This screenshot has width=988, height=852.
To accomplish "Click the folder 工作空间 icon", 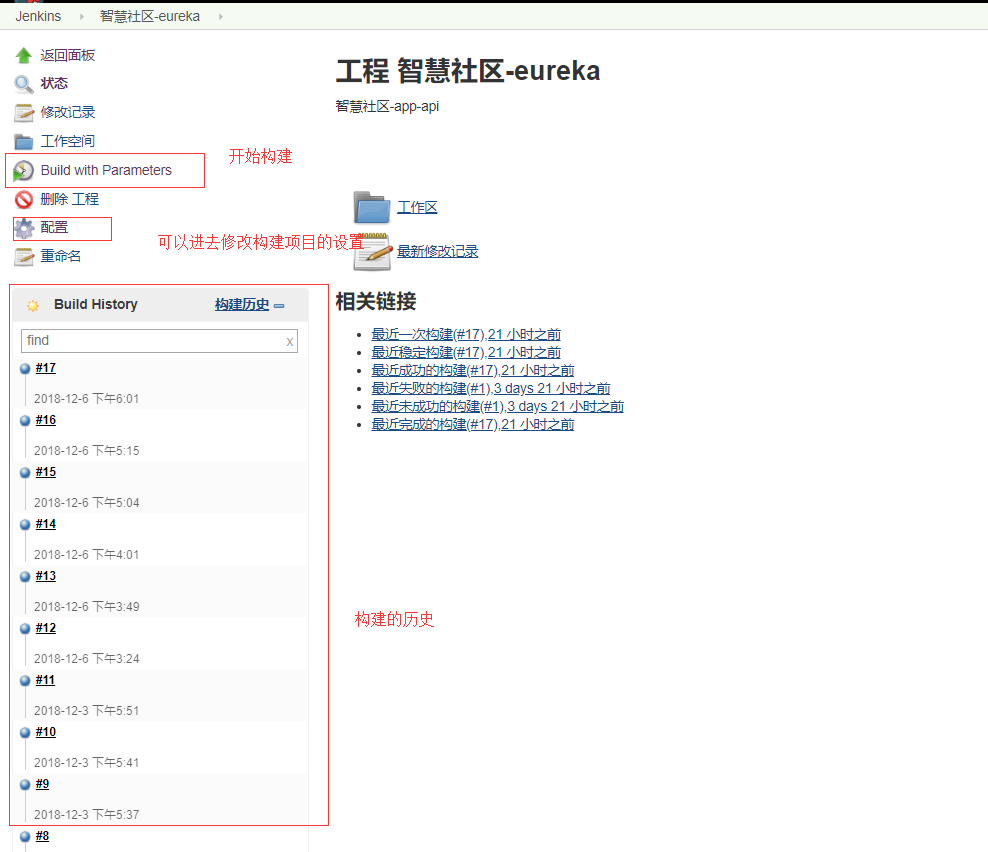I will (24, 142).
